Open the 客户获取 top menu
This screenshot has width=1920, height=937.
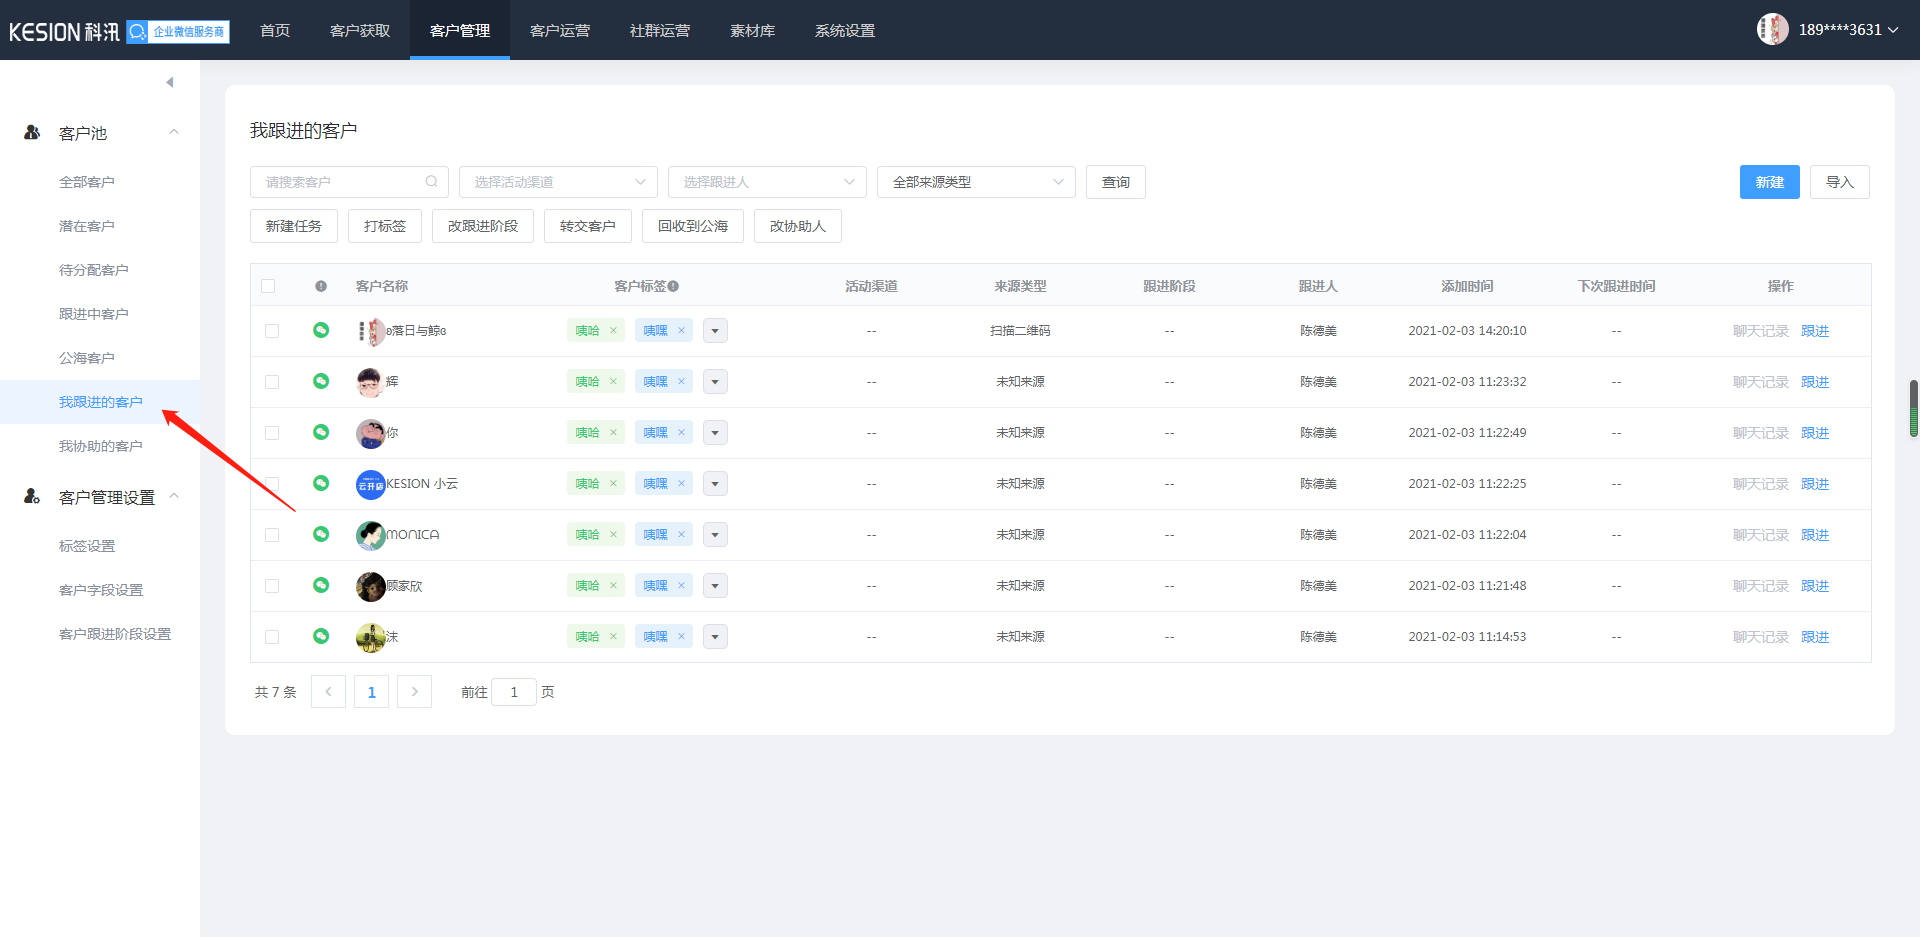pos(360,30)
